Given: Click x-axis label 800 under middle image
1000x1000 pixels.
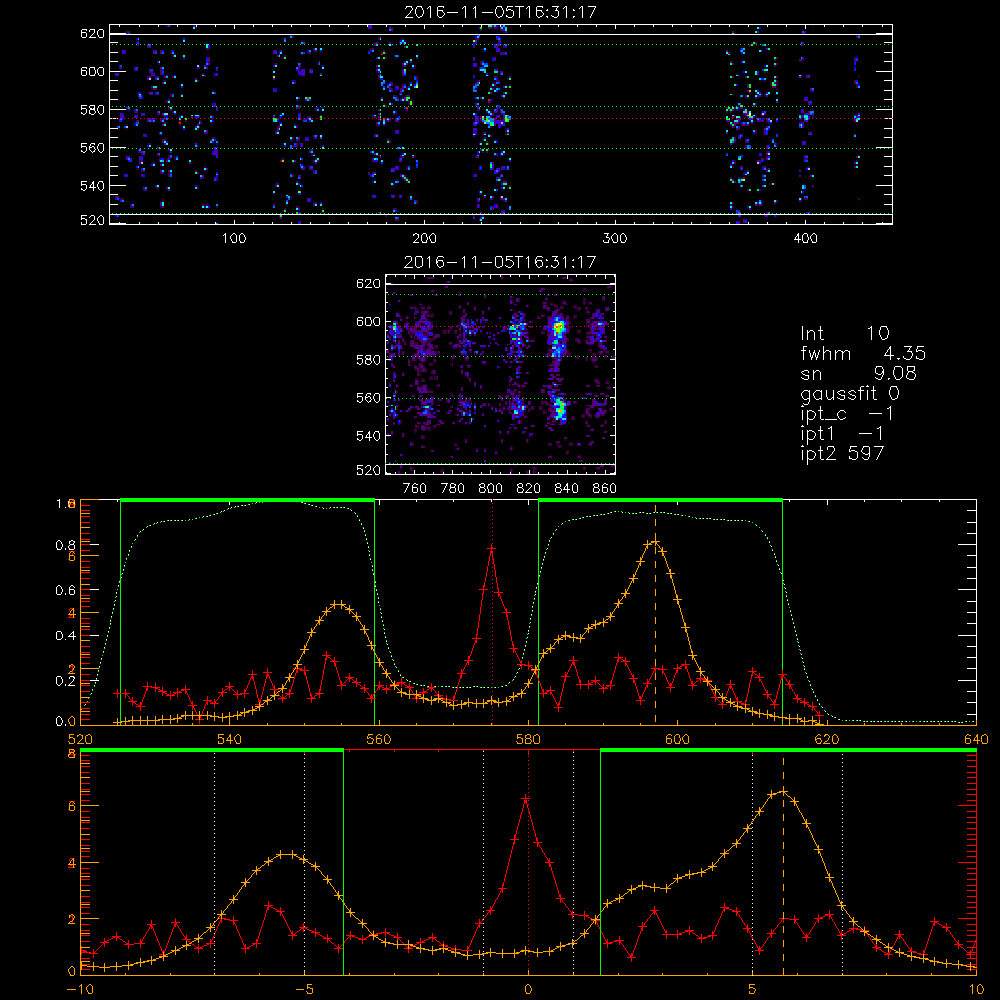Looking at the screenshot, I should (490, 489).
